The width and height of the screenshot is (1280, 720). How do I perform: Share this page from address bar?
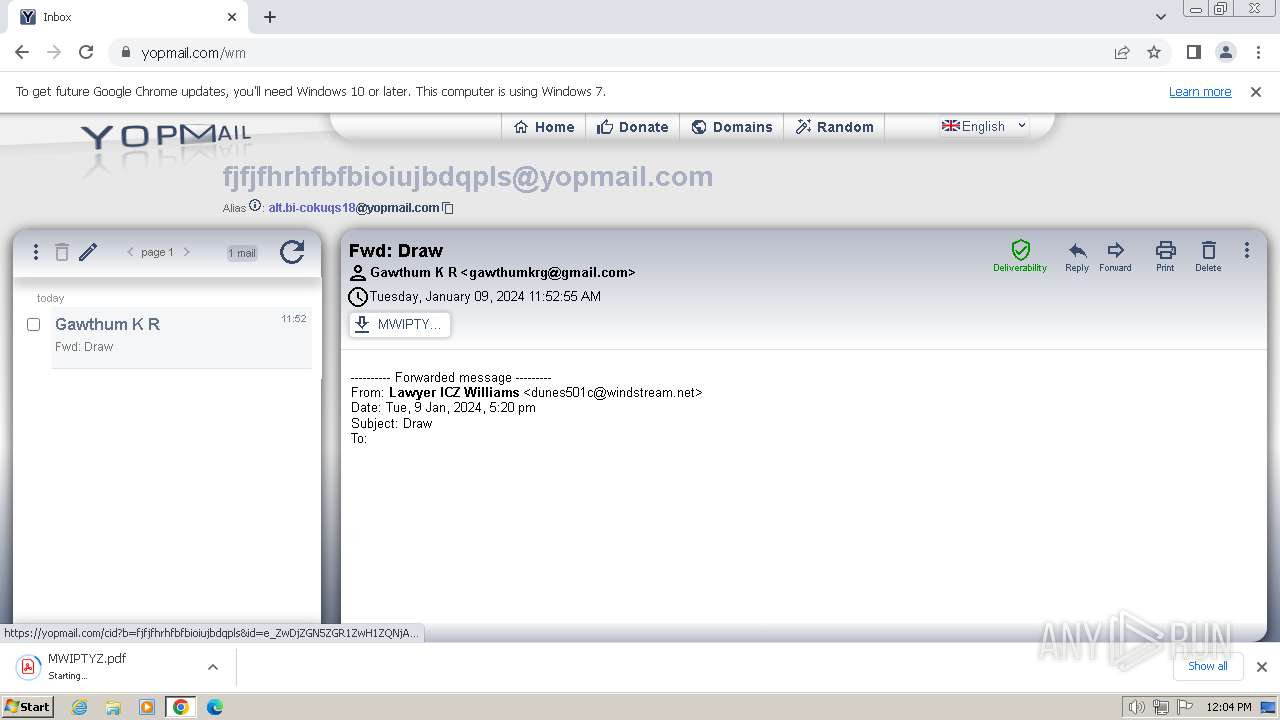tap(1122, 52)
